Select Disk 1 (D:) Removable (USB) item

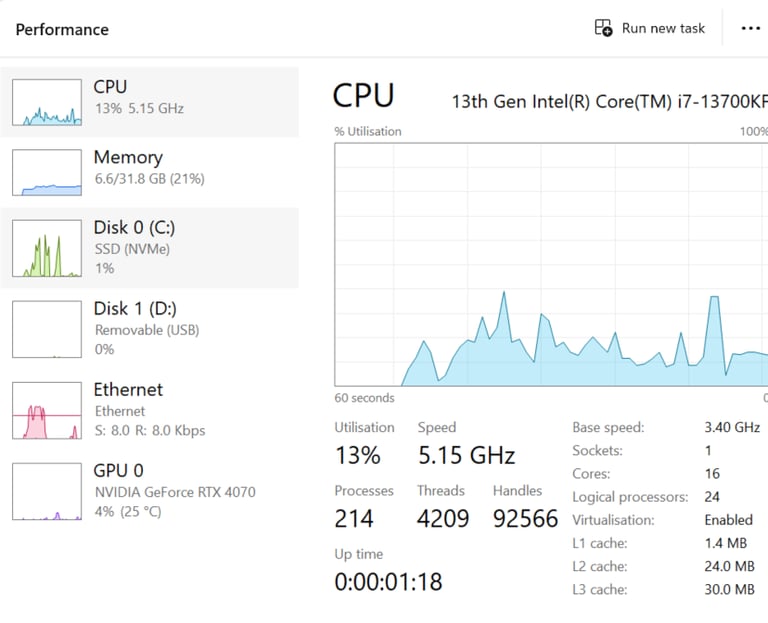(149, 329)
